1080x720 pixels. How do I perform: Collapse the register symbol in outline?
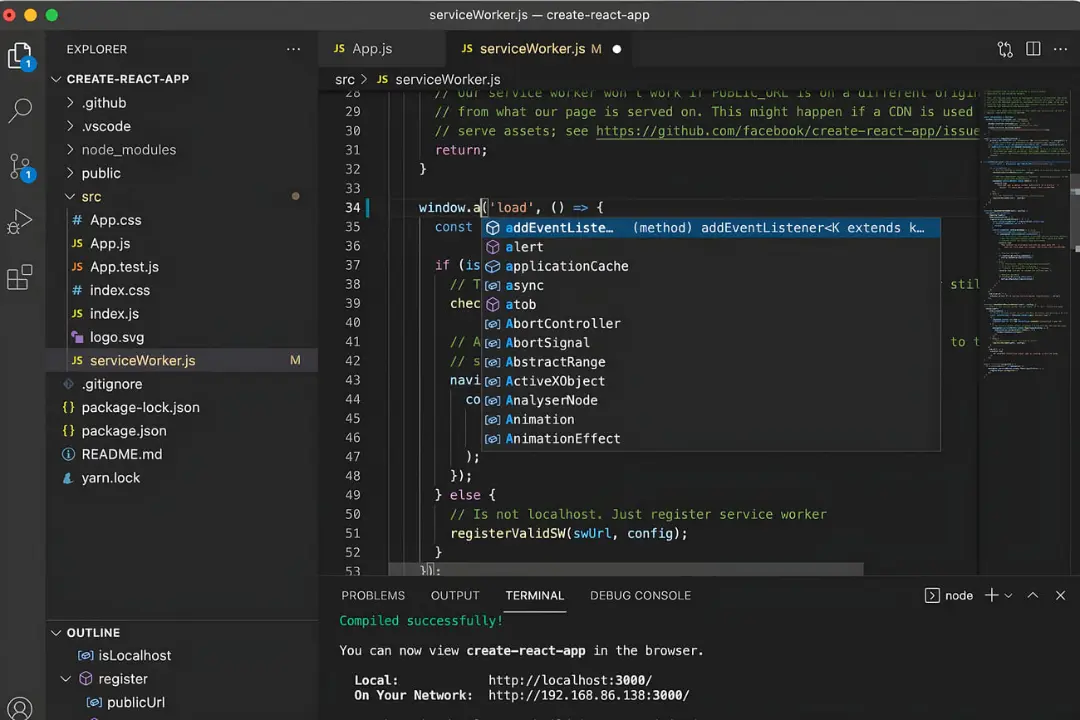pyautogui.click(x=66, y=679)
